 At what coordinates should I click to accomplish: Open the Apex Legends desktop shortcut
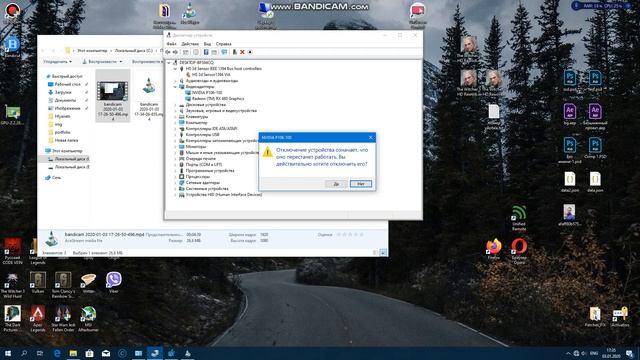[38, 319]
